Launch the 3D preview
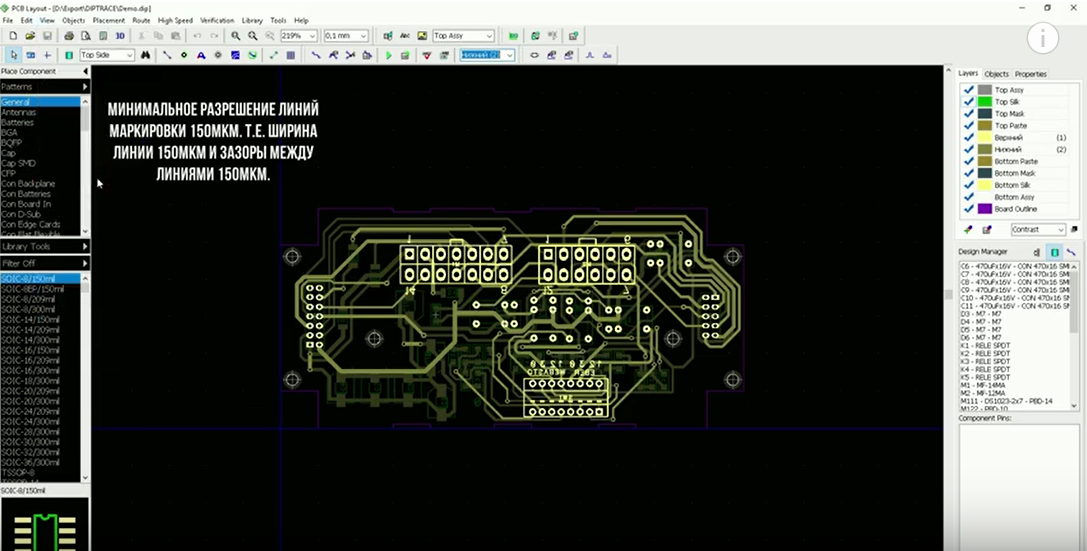1087x551 pixels. [120, 36]
